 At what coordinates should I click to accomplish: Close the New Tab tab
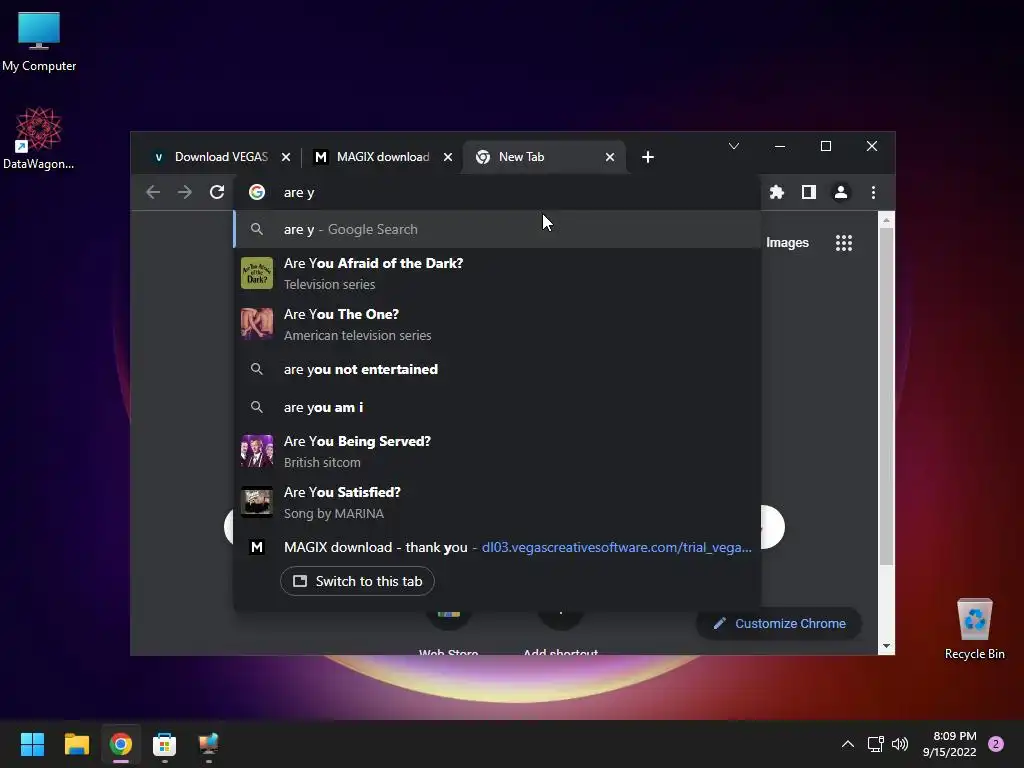pyautogui.click(x=609, y=157)
